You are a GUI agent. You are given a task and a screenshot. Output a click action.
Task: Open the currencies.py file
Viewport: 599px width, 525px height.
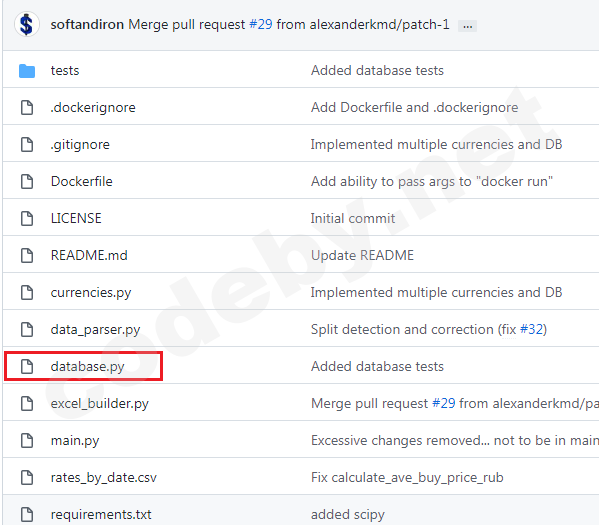[x=91, y=293]
